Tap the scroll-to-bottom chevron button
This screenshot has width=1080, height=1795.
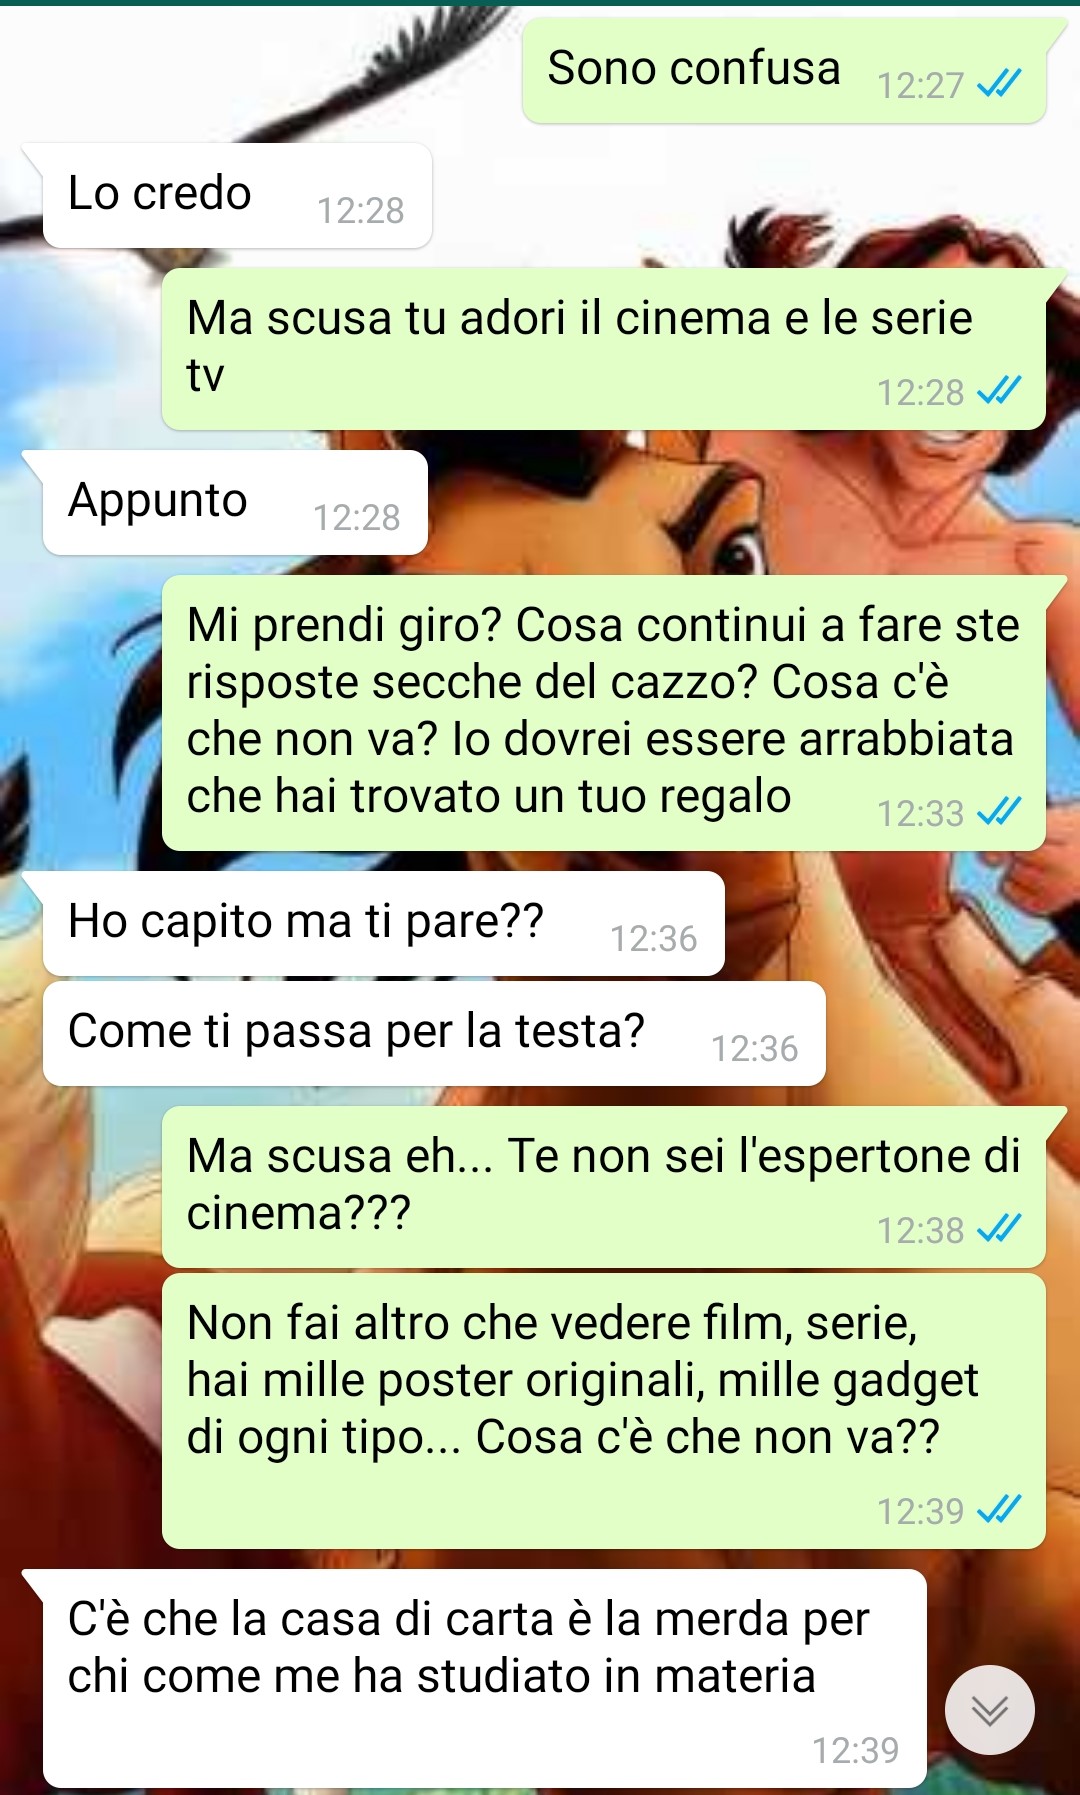coord(989,1710)
